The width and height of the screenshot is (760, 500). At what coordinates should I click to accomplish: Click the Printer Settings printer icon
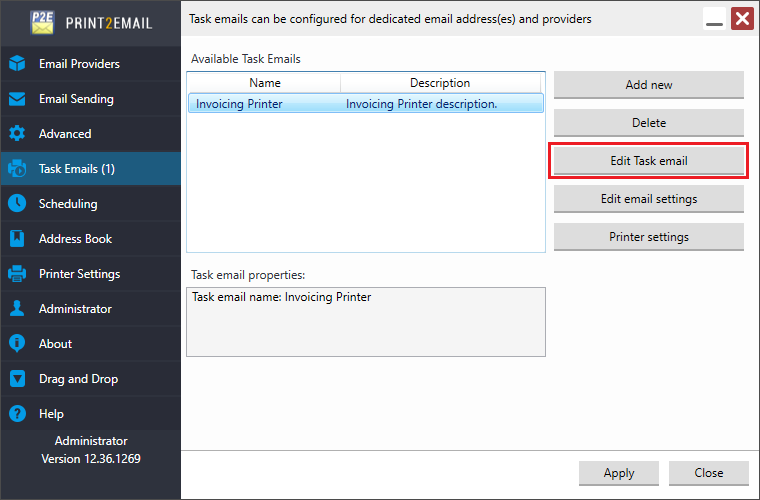pos(17,274)
